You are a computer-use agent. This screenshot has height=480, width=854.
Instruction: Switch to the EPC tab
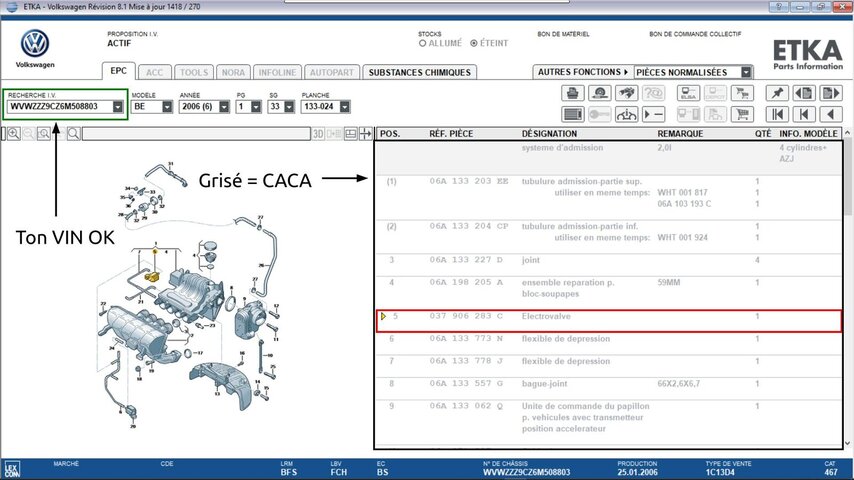coord(119,71)
